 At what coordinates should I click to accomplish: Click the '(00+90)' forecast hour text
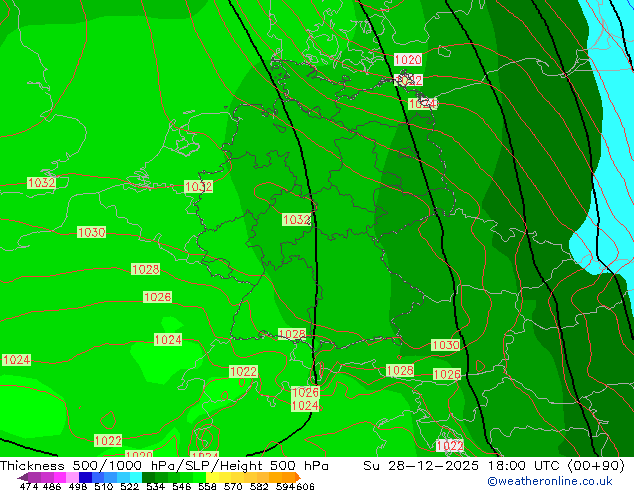pos(596,466)
